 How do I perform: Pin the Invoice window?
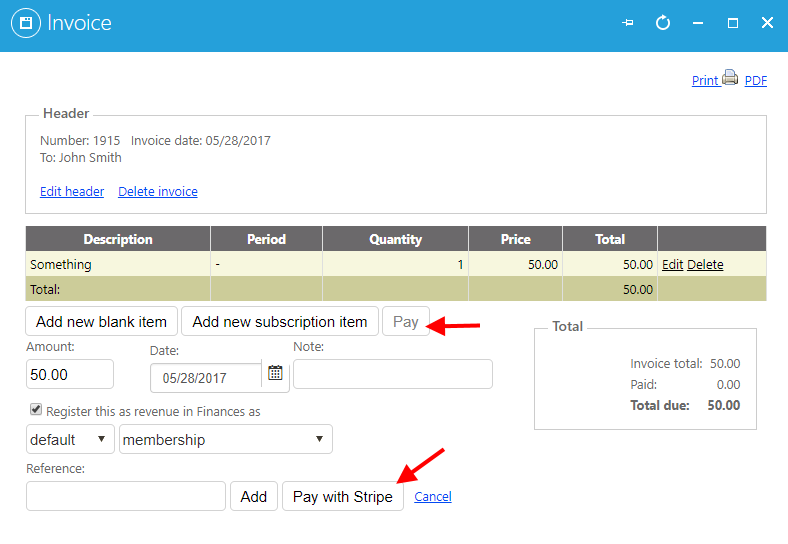tap(628, 23)
